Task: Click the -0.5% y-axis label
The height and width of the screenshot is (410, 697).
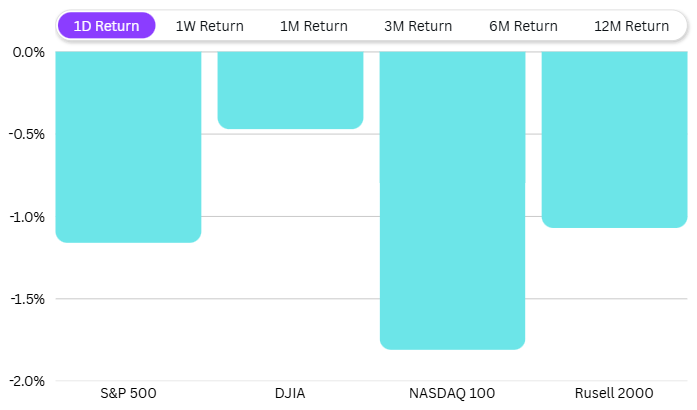Action: (27, 134)
